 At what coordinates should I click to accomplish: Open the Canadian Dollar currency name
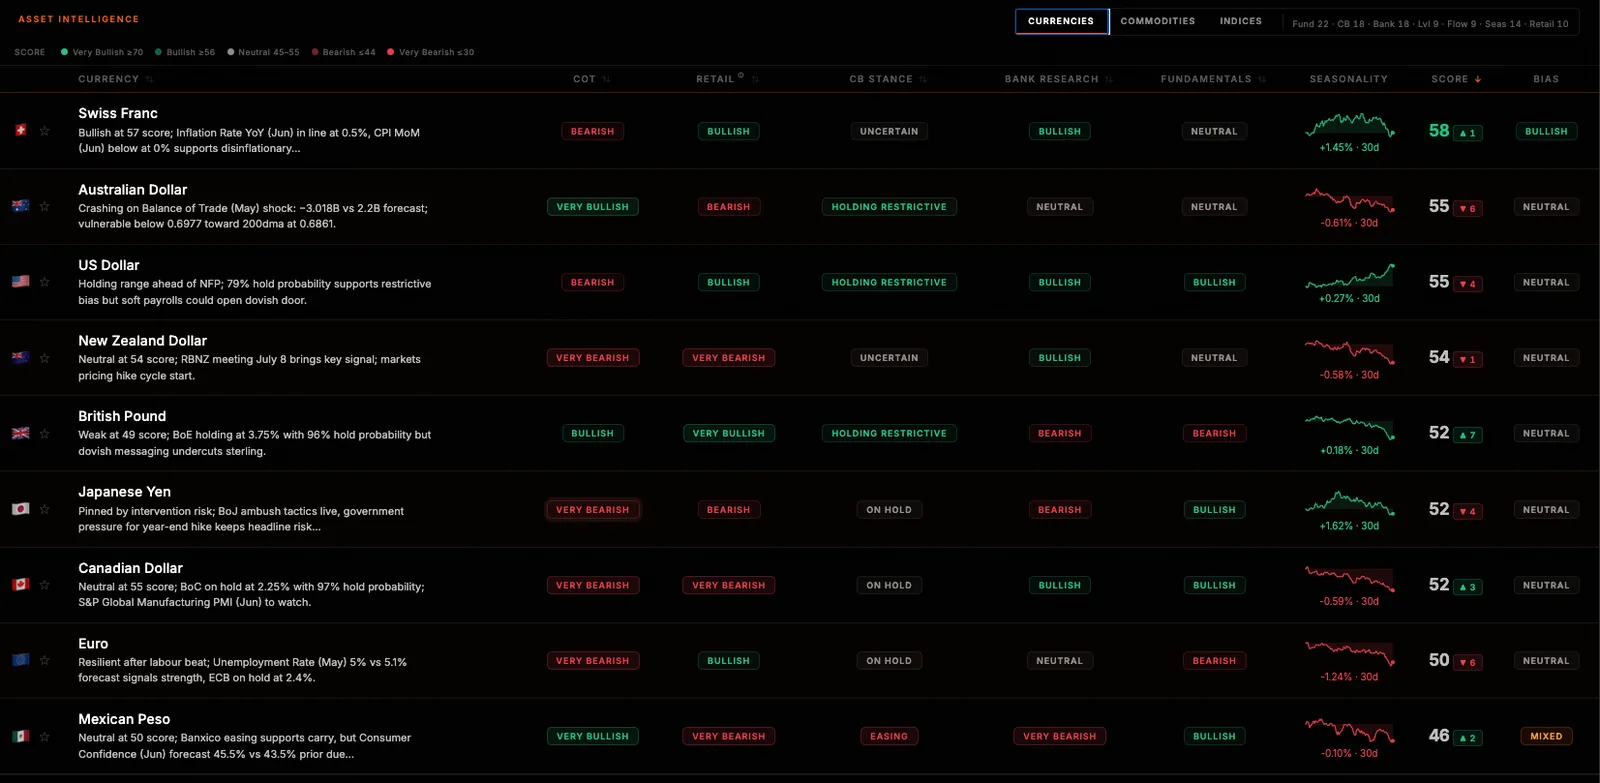131,567
